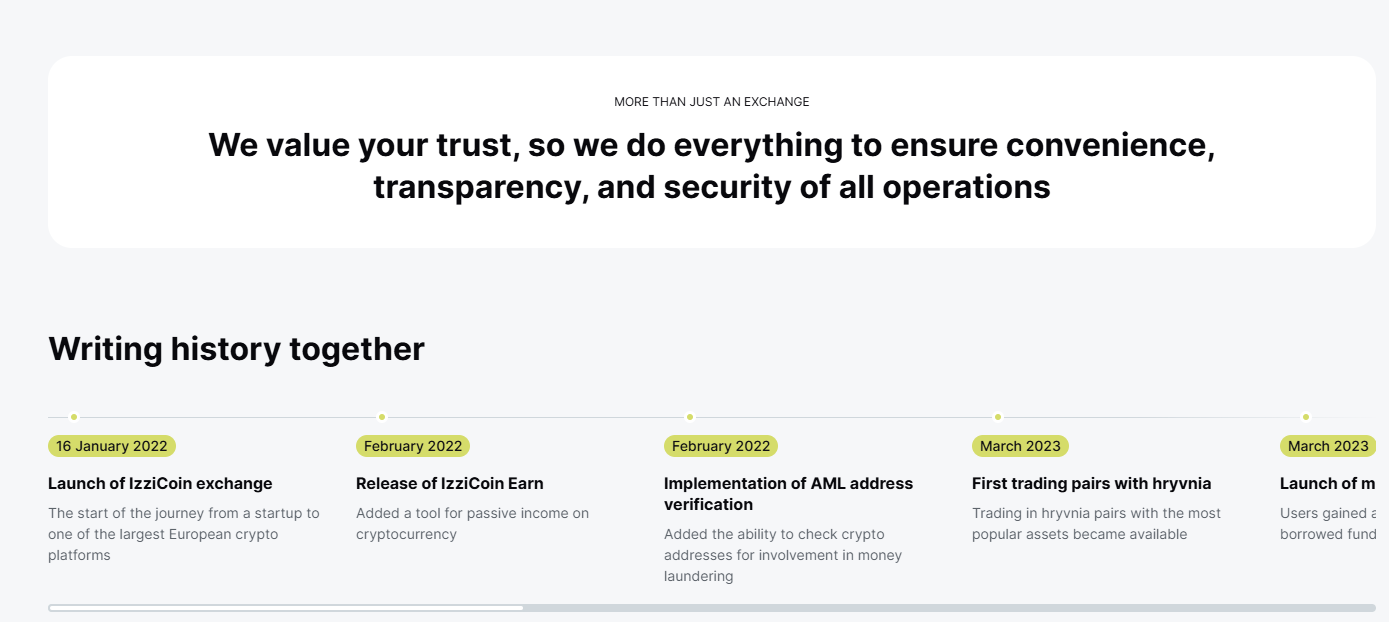Click the passive income description text
Viewport: 1389px width, 622px height.
click(472, 523)
